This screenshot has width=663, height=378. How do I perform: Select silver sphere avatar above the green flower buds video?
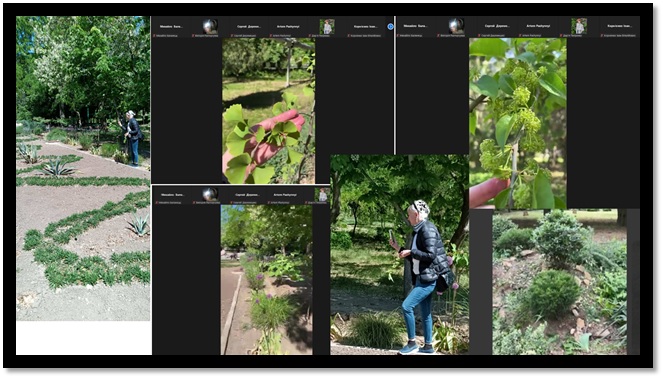click(456, 26)
